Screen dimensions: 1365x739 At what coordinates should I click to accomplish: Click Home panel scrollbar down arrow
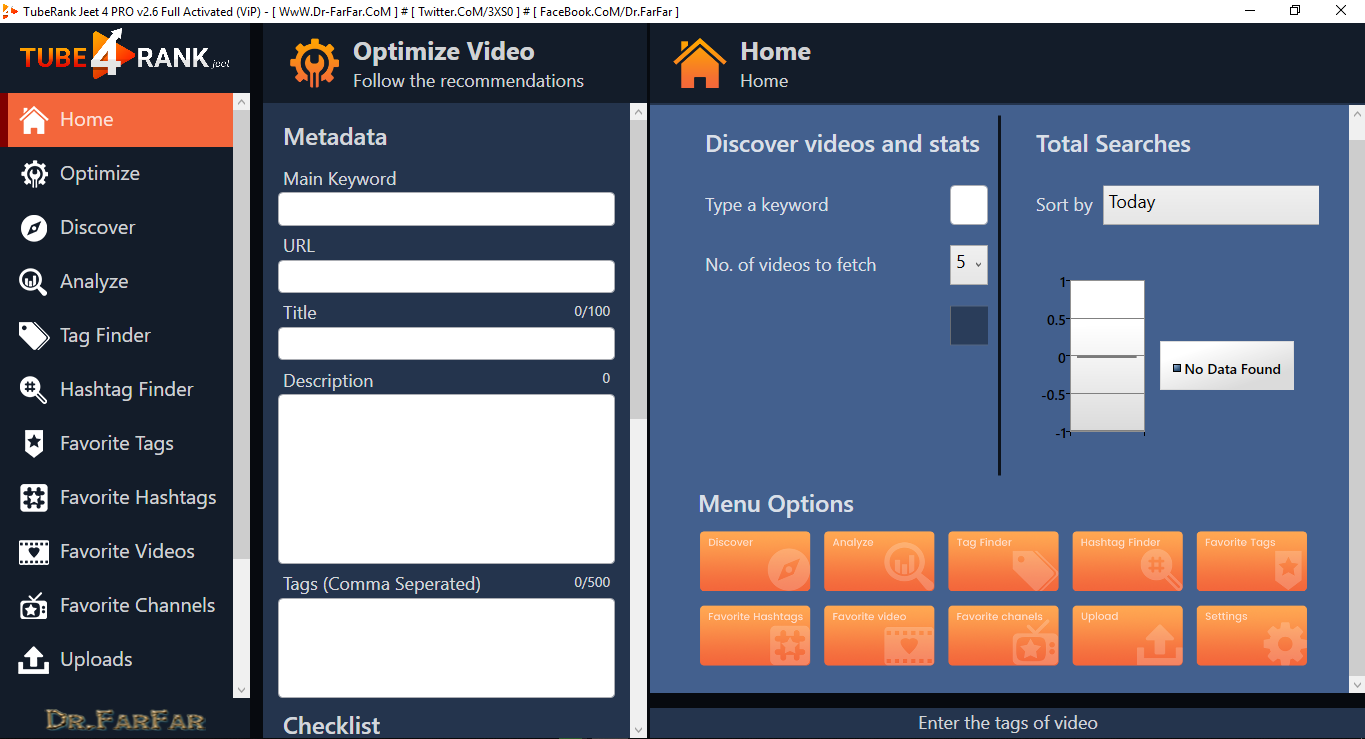[x=1357, y=685]
